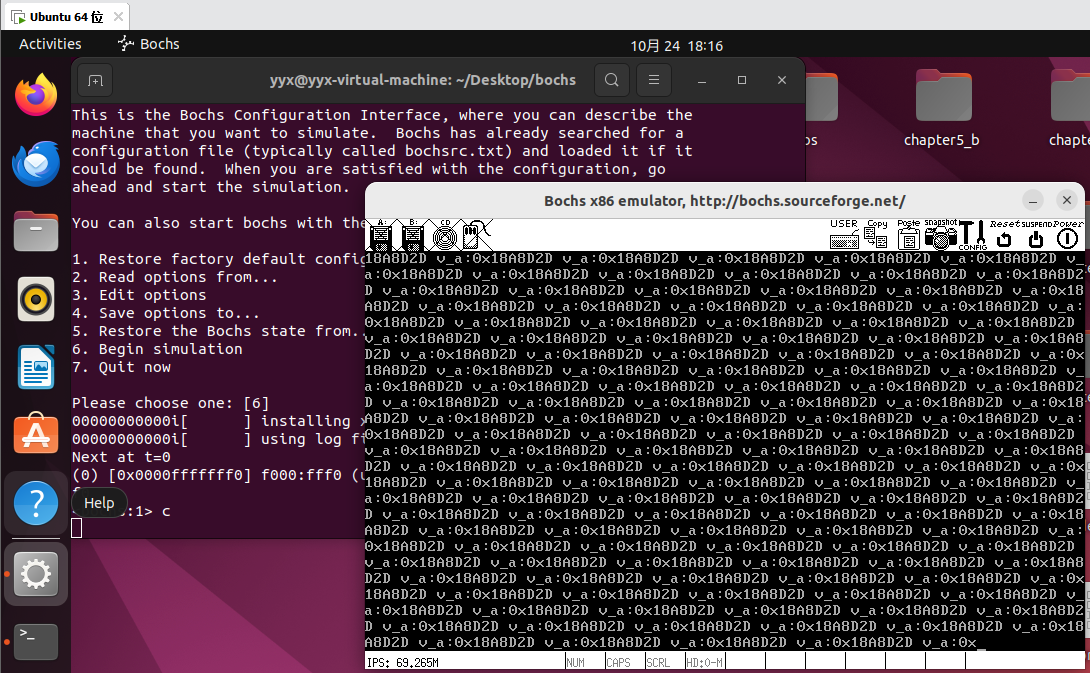Click the USER keyboard button in Bochs toolbar
Screen dimensions: 1090x673
(844, 234)
